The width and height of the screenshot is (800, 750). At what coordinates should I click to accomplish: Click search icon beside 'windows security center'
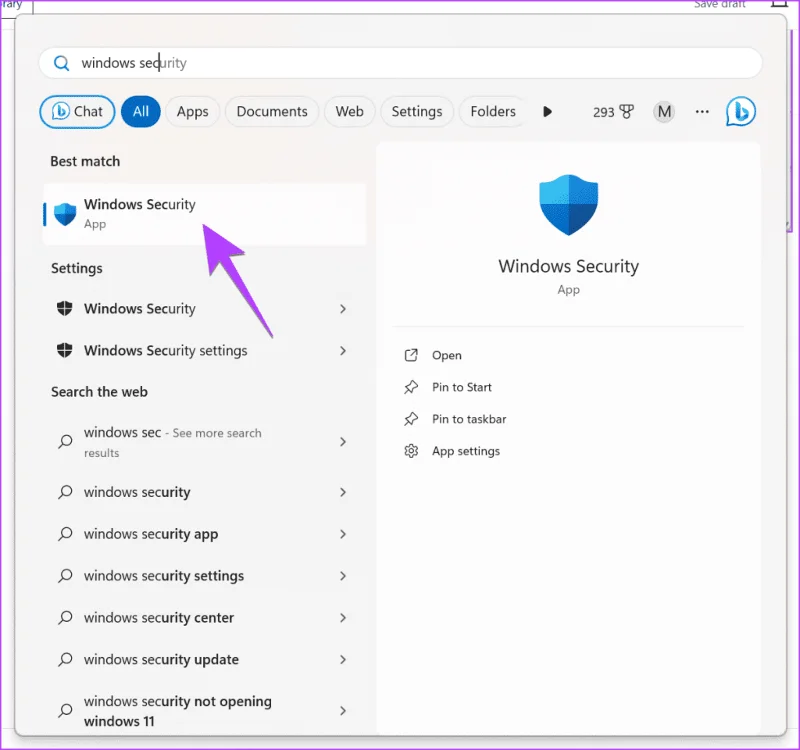(x=65, y=618)
